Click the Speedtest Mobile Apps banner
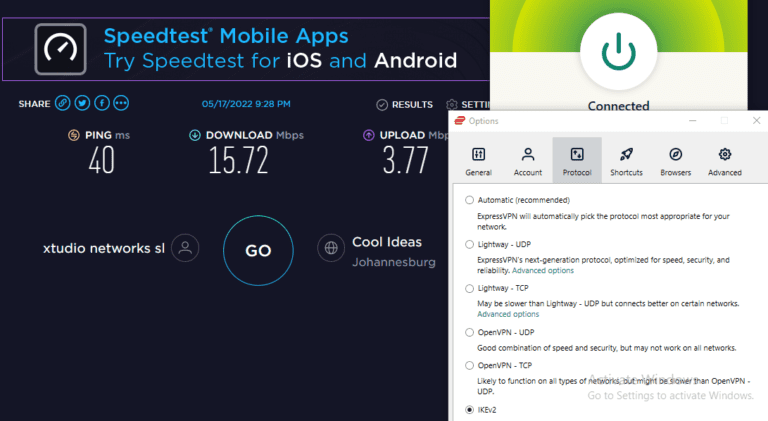Screen dimensions: 768x421 tap(246, 49)
